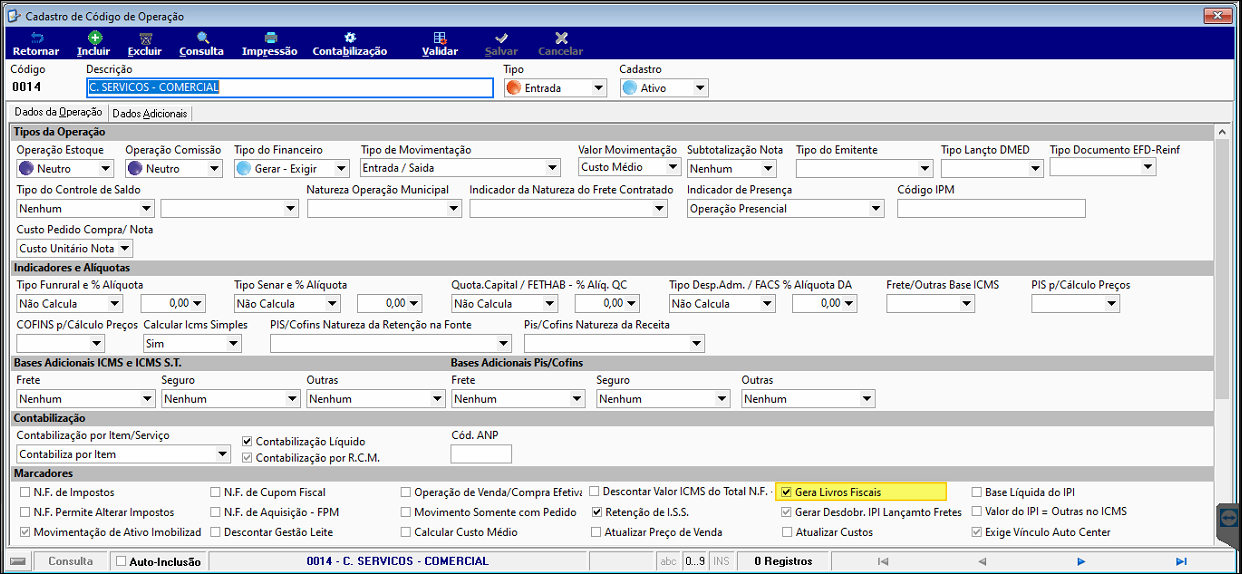The image size is (1242, 574).
Task: Open Contabilização gear icon
Action: pyautogui.click(x=350, y=38)
